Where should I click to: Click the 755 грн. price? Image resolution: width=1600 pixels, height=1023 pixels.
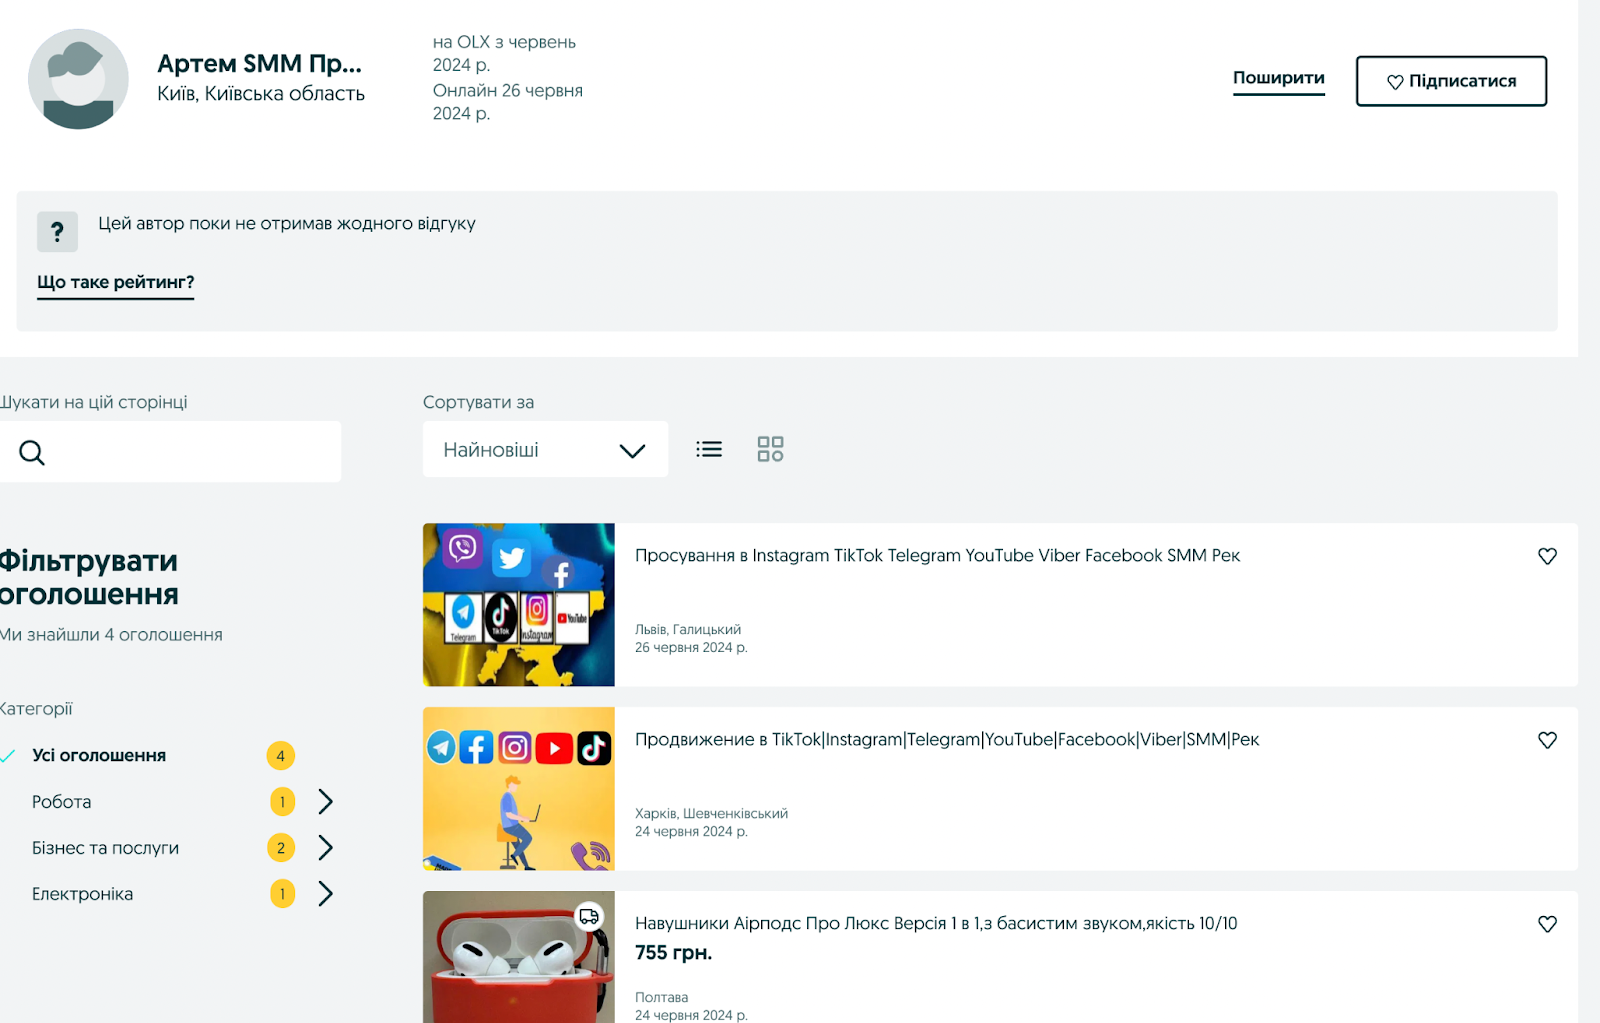(674, 953)
